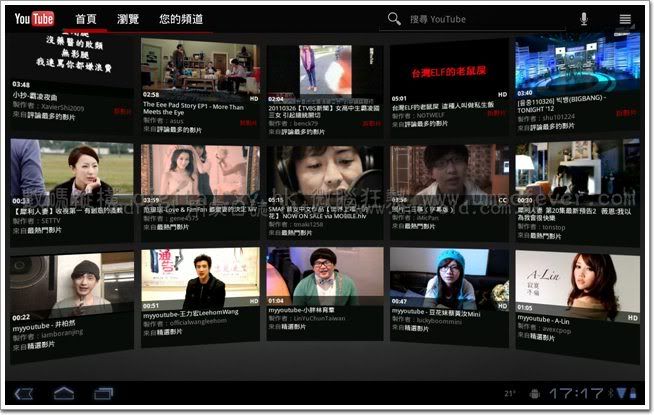Open the BIGBANG TONIGHT video thumbnail

click(577, 64)
